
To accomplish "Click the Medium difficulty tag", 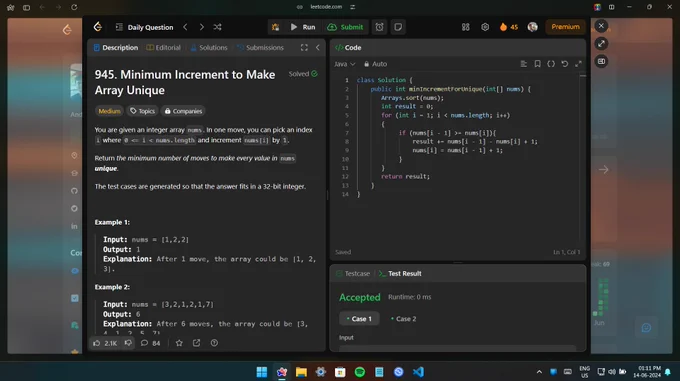I will tap(109, 111).
